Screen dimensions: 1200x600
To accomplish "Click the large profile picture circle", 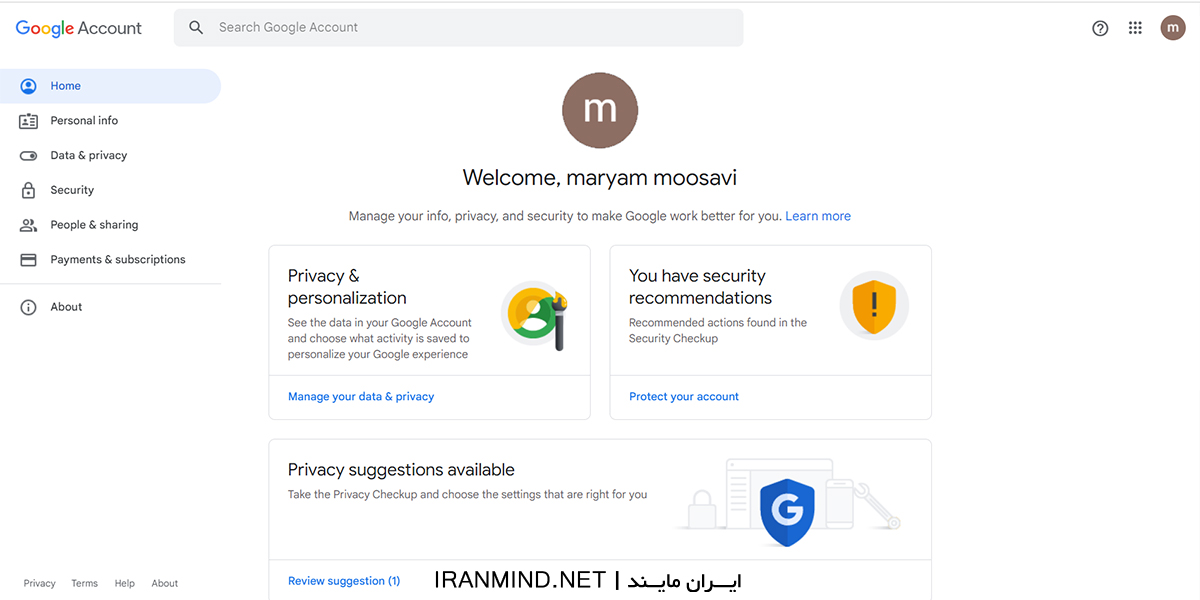I will coord(600,110).
